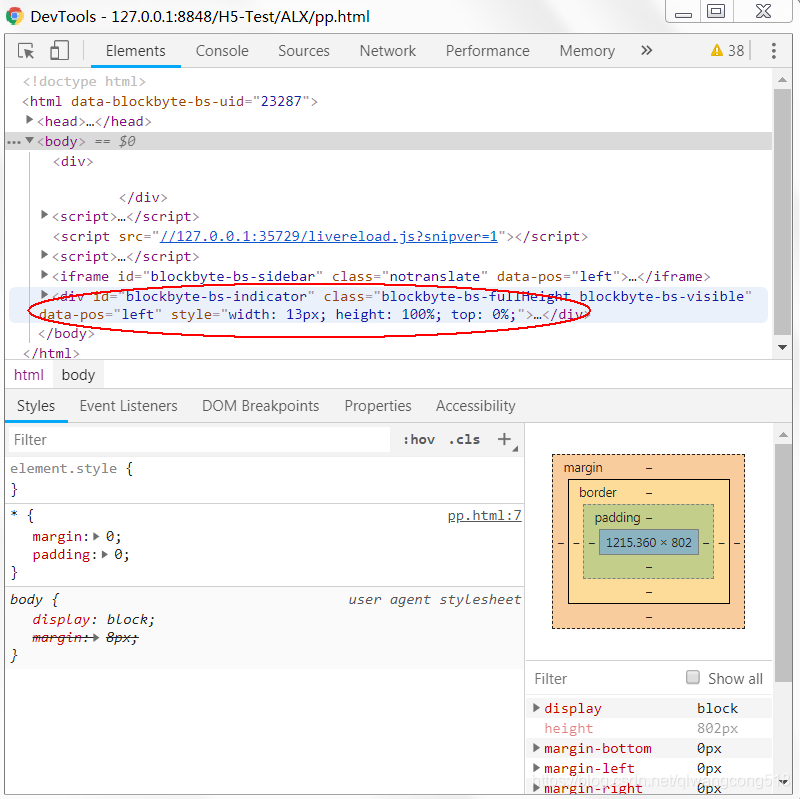Image resolution: width=800 pixels, height=799 pixels.
Task: Follow the livereload.js script source link
Action: click(329, 236)
